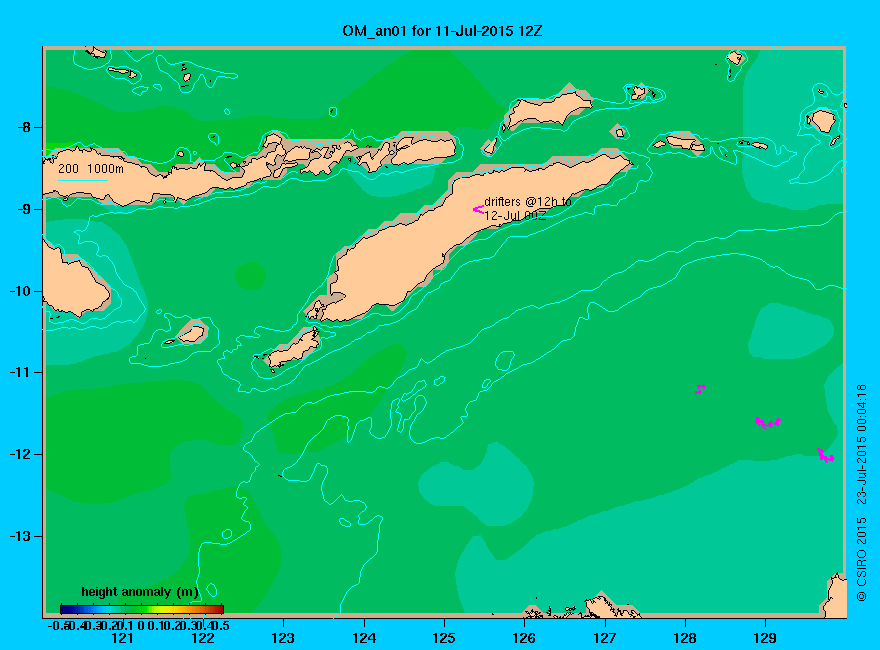Click the '200 1000m' contour legend text
880x650 pixels.
(91, 168)
